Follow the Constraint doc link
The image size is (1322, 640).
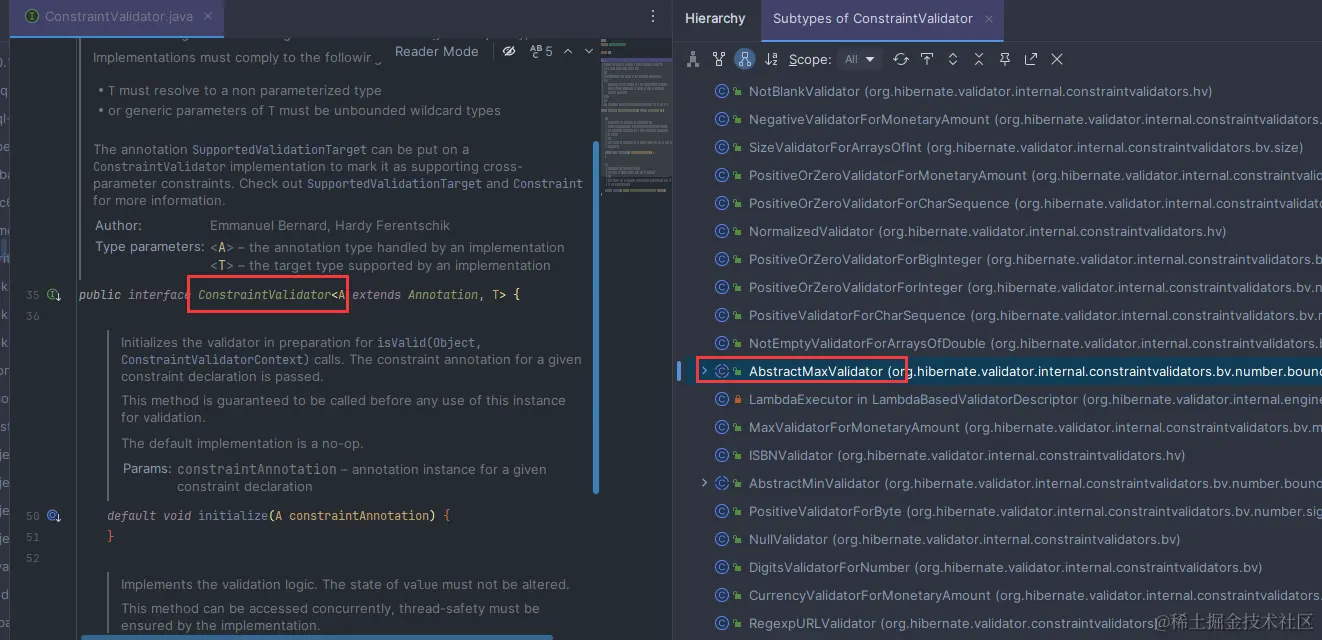pyautogui.click(x=548, y=184)
